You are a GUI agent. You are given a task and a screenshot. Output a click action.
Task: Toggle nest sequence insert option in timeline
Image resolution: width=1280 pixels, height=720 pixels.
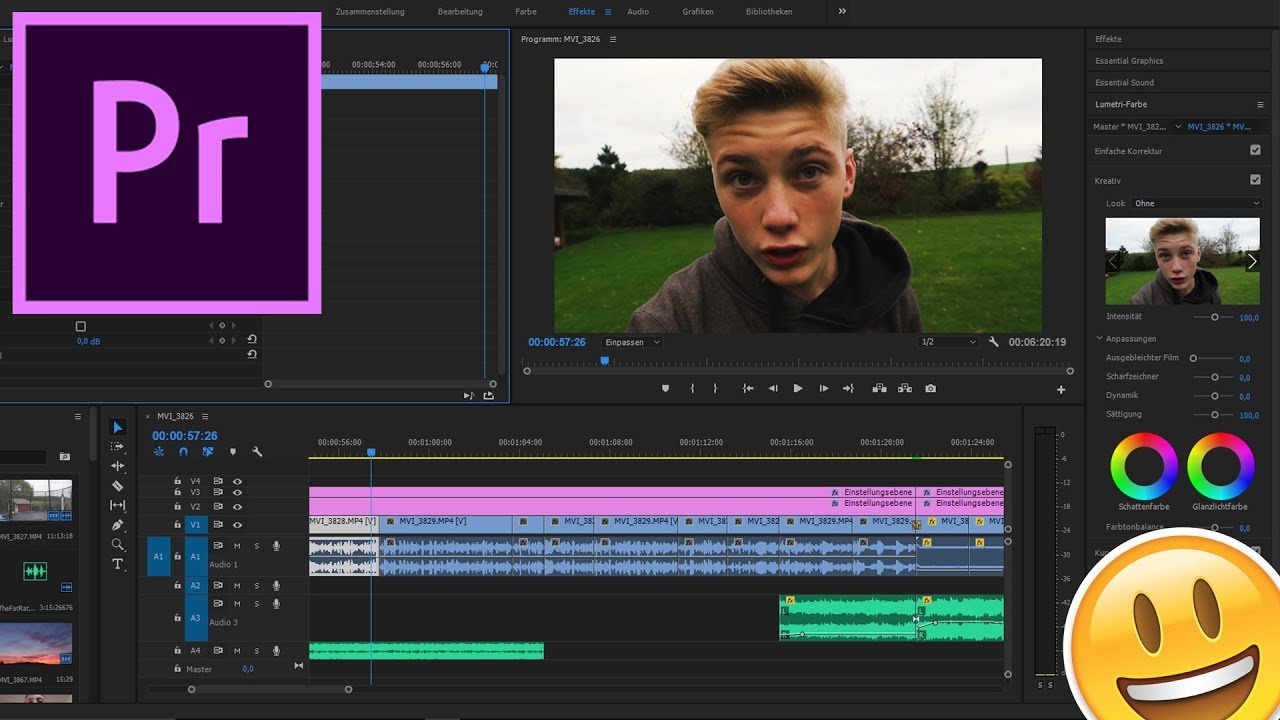[x=159, y=452]
